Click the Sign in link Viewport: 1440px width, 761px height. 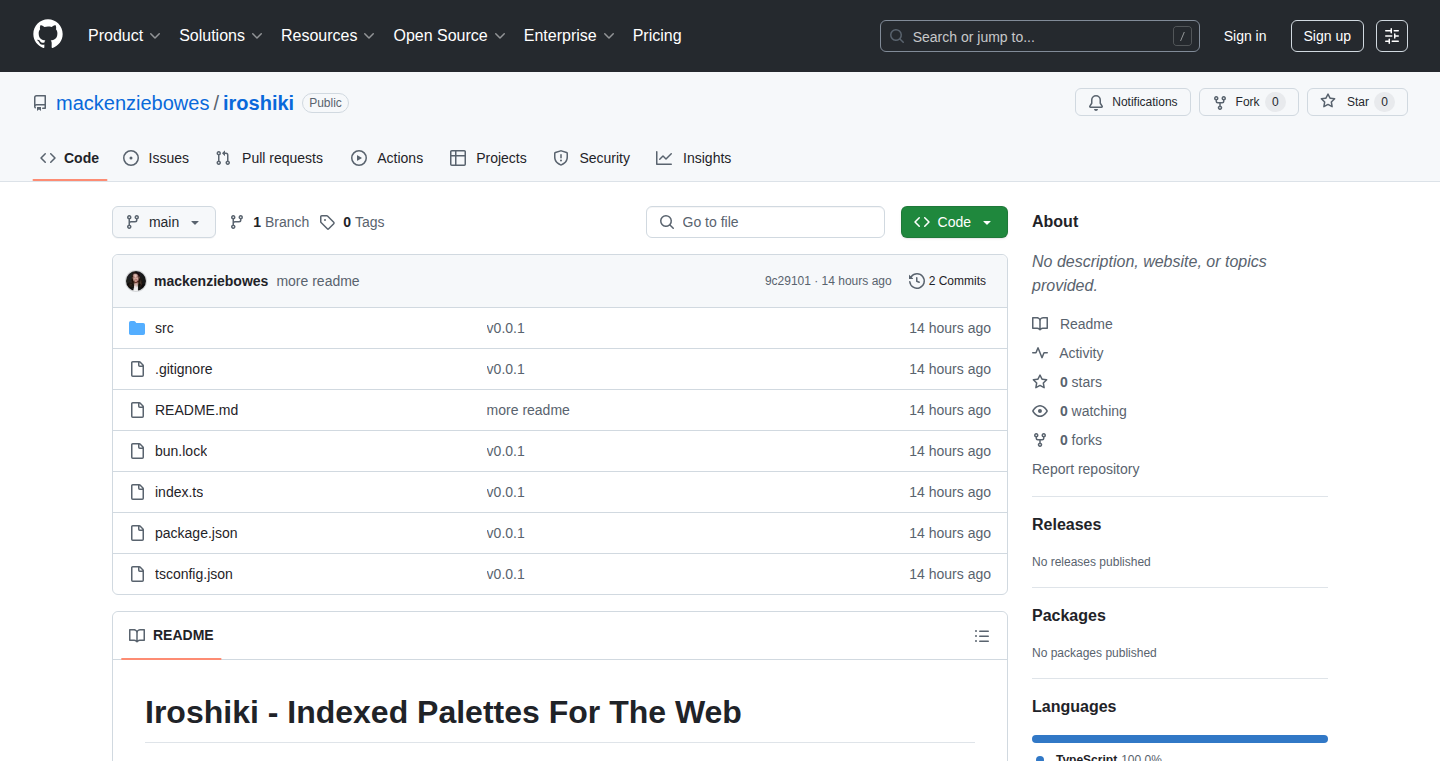click(1245, 36)
